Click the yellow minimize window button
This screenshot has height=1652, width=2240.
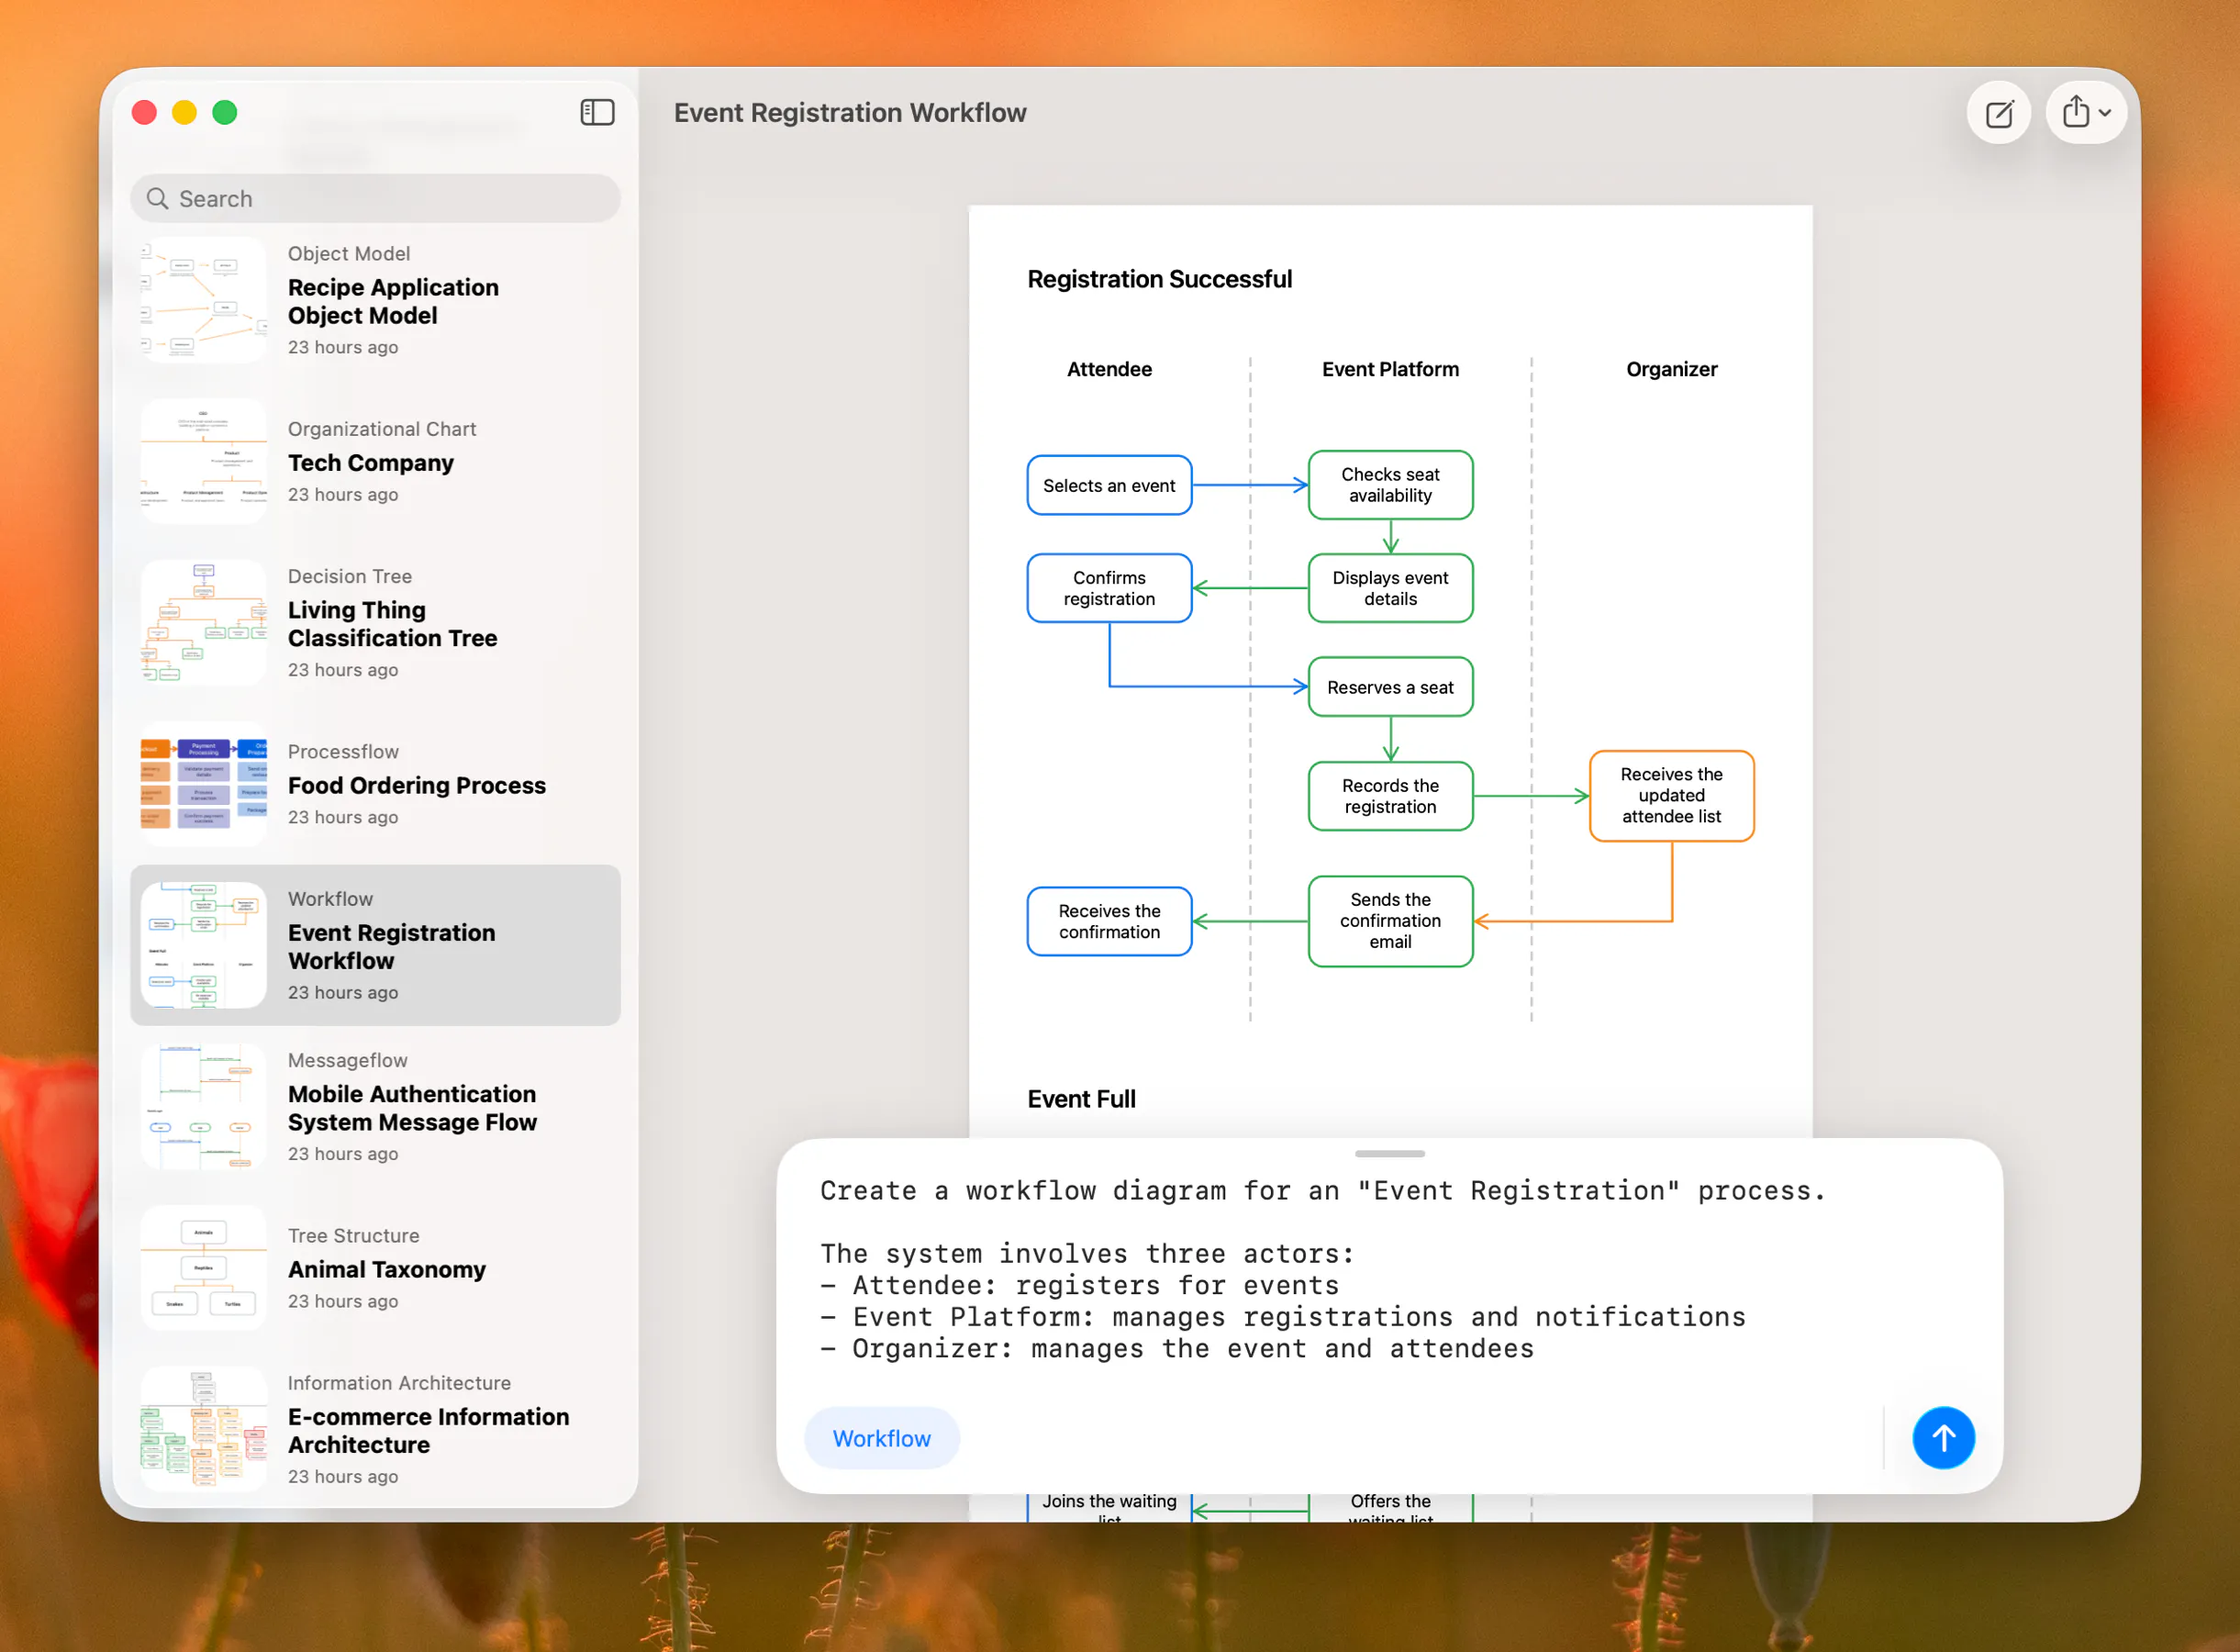(184, 112)
